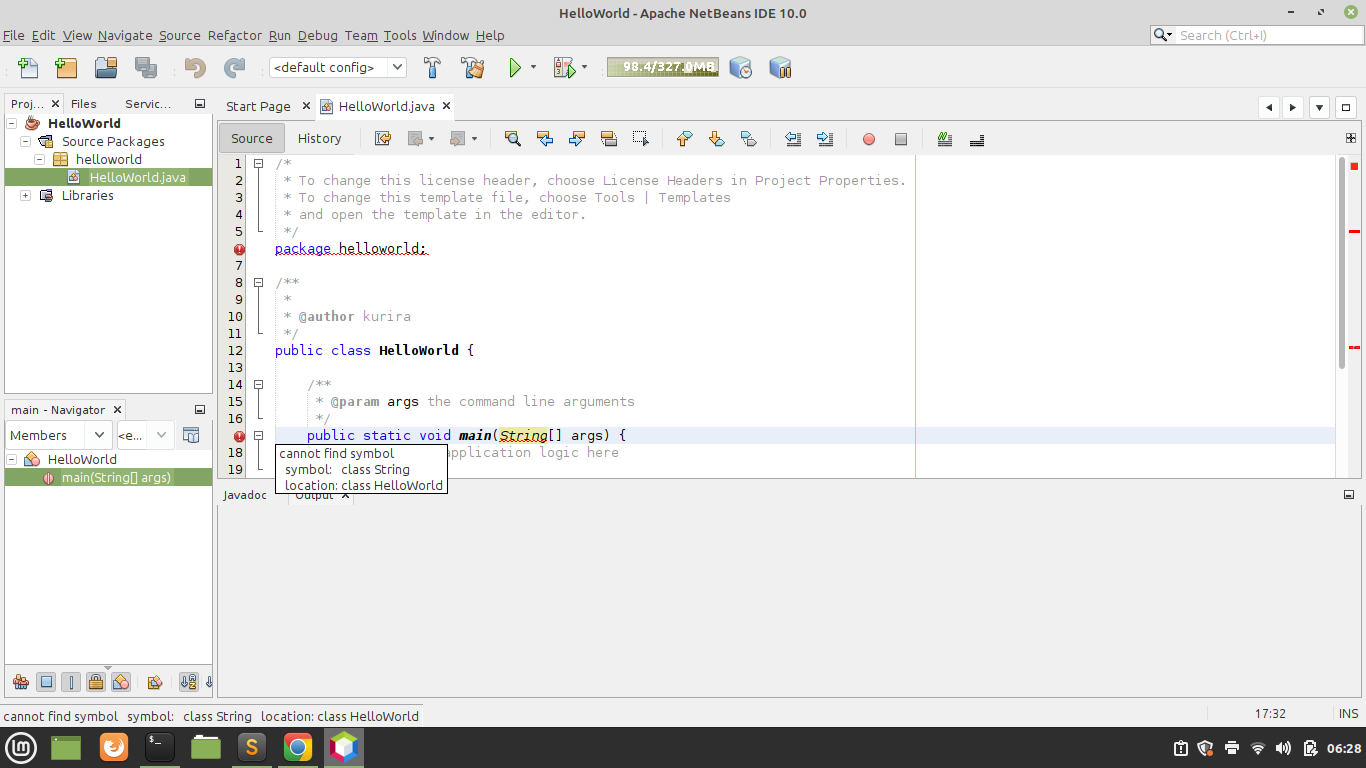Screen dimensions: 1366x768
Task: Click the Source view button
Action: pyautogui.click(x=252, y=139)
